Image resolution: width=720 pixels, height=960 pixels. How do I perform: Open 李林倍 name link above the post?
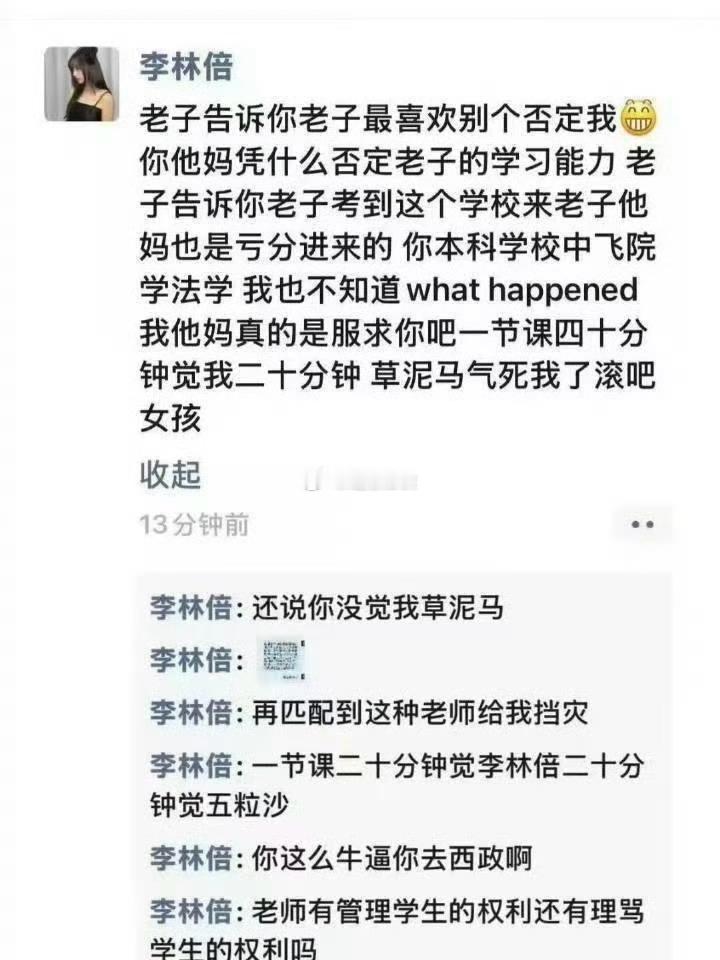pos(186,67)
